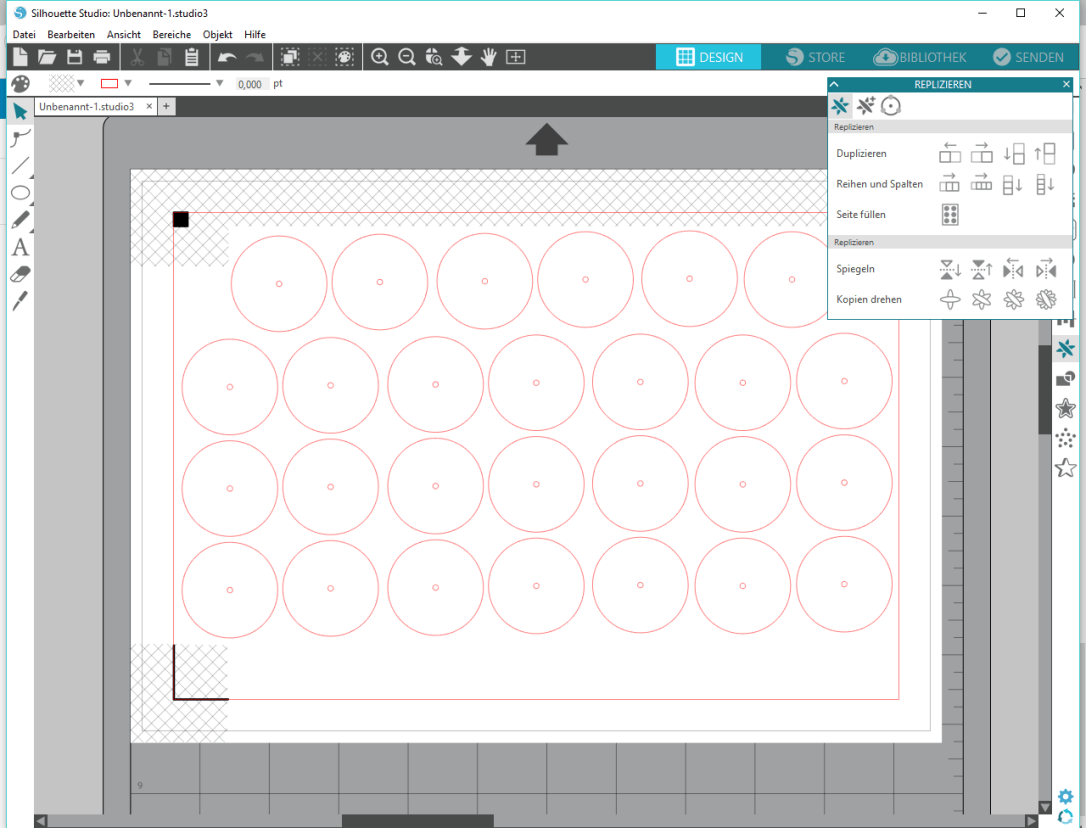Open the Objekt menu

[x=217, y=34]
